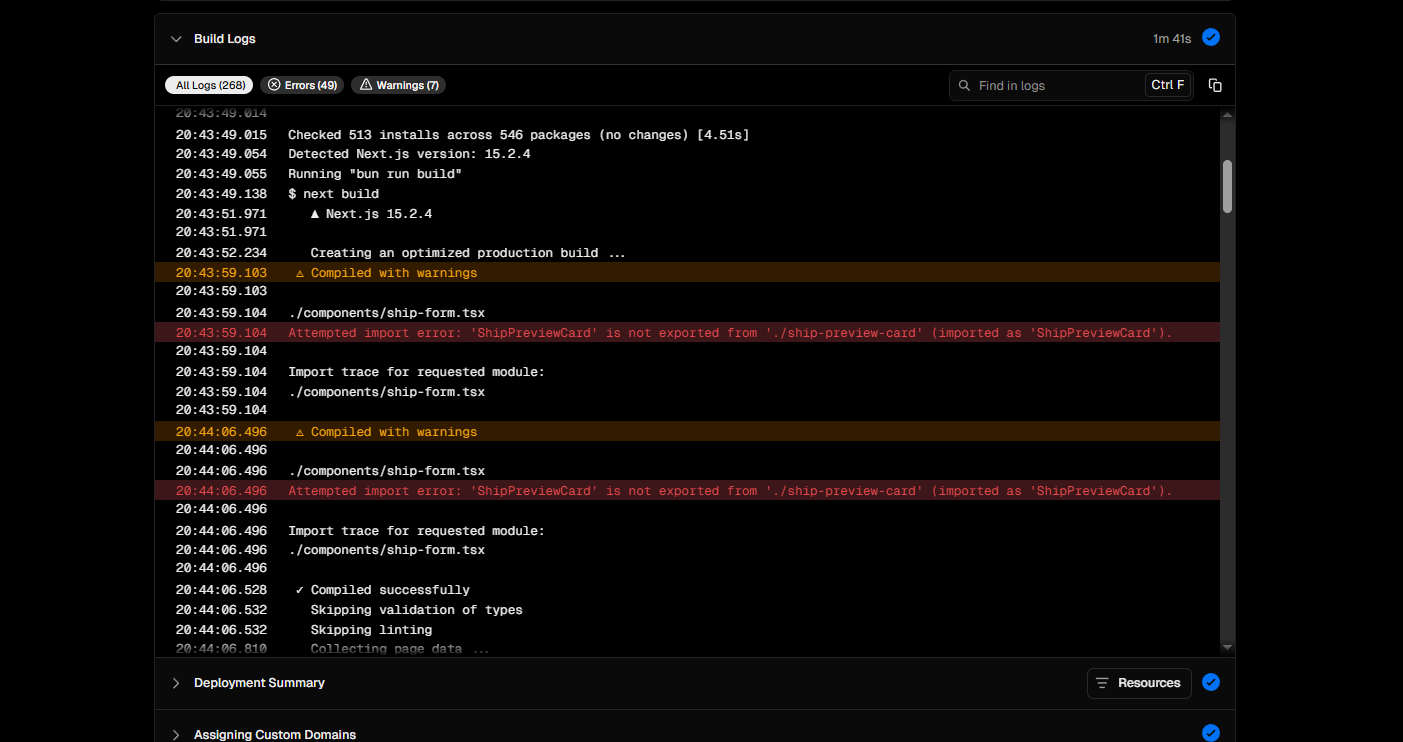Collapse the Build Logs section chevron

point(176,39)
